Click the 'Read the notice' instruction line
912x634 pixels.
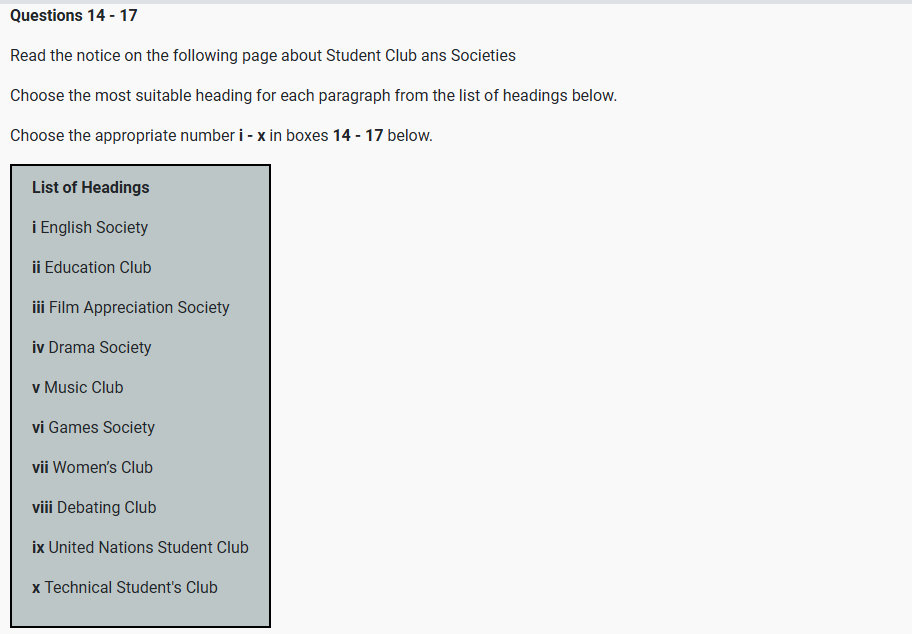click(263, 56)
